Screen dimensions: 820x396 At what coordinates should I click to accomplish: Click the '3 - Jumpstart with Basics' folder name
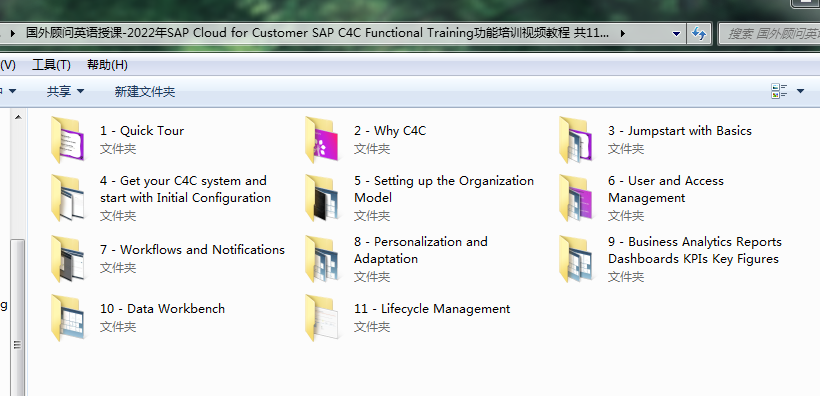point(679,131)
